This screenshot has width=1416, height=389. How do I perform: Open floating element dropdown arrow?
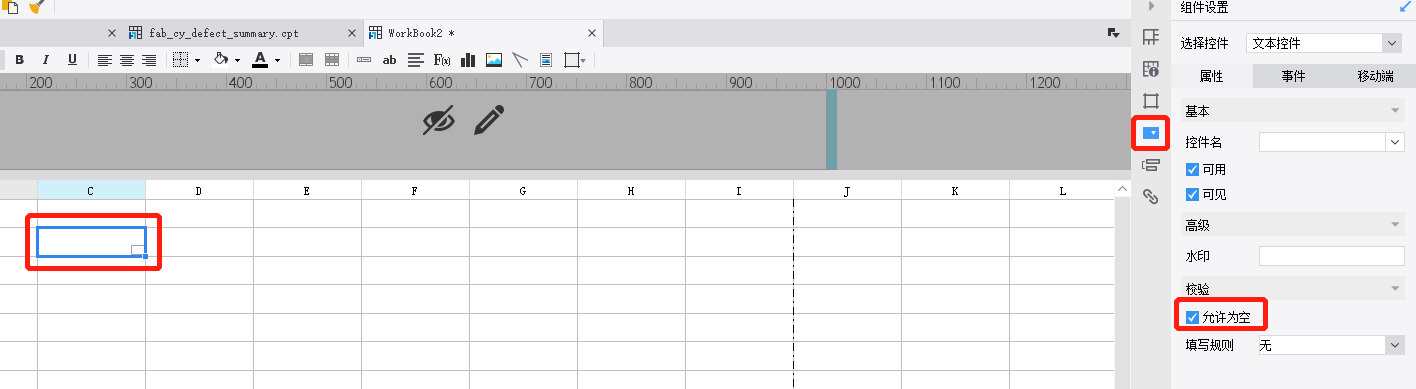[x=584, y=61]
